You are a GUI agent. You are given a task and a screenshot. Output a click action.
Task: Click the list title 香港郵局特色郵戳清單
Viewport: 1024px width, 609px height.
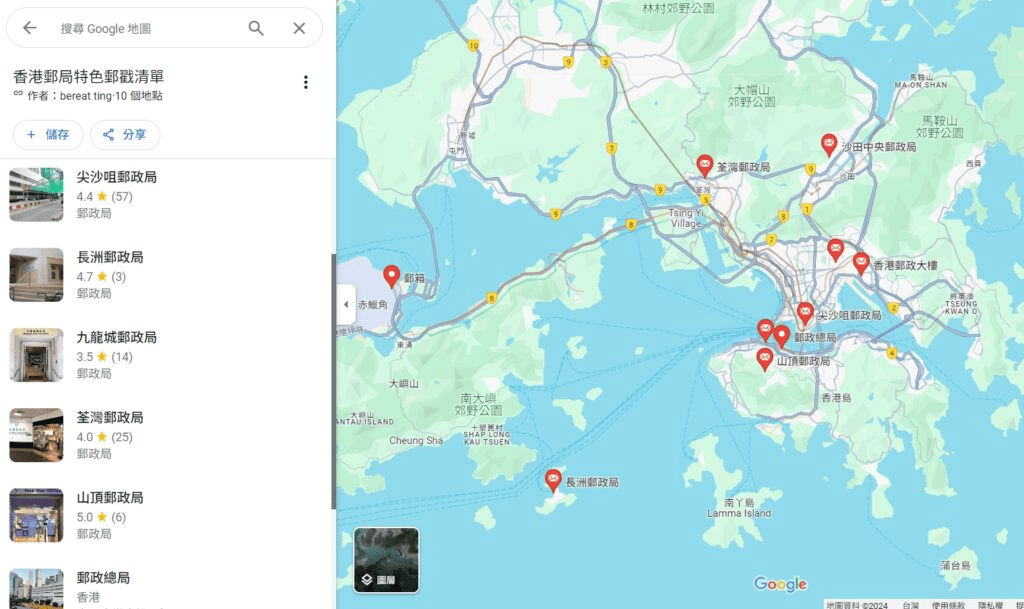click(88, 76)
